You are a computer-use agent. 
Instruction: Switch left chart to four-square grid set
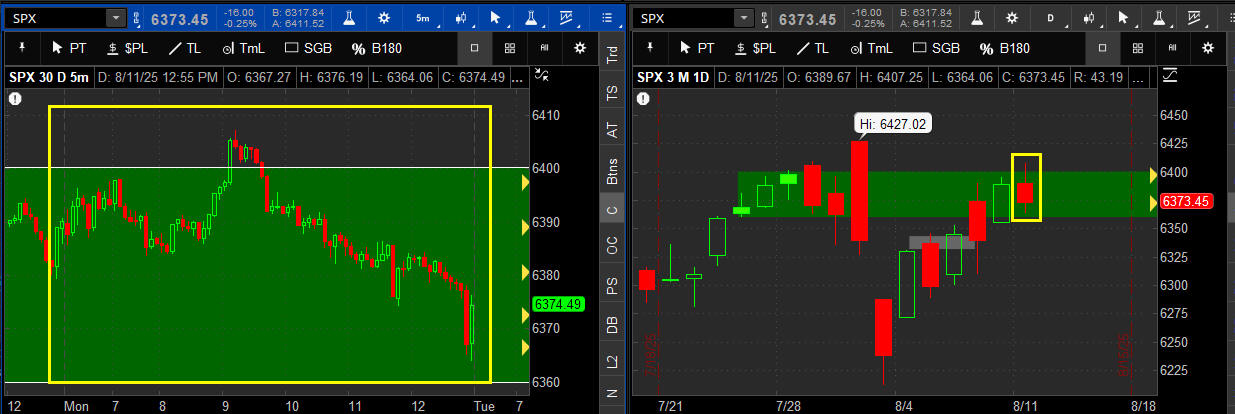pyautogui.click(x=509, y=48)
